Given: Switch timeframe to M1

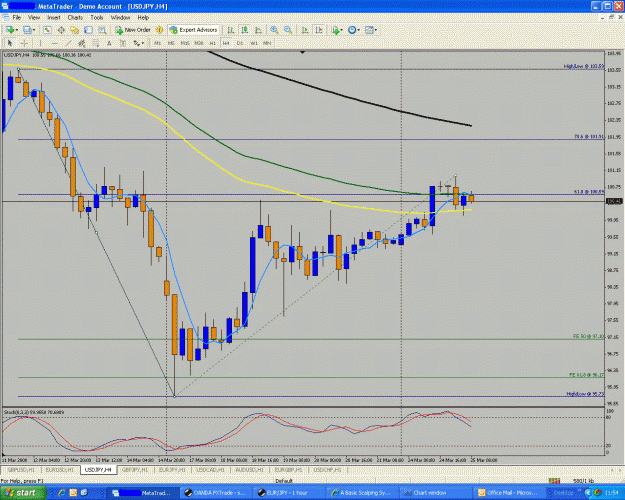Looking at the screenshot, I should 157,43.
